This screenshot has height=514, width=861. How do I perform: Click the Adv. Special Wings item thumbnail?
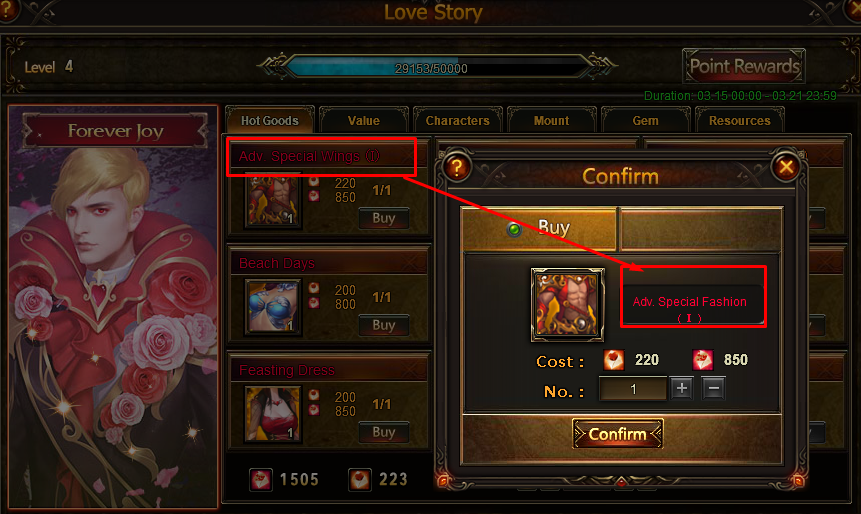point(273,200)
